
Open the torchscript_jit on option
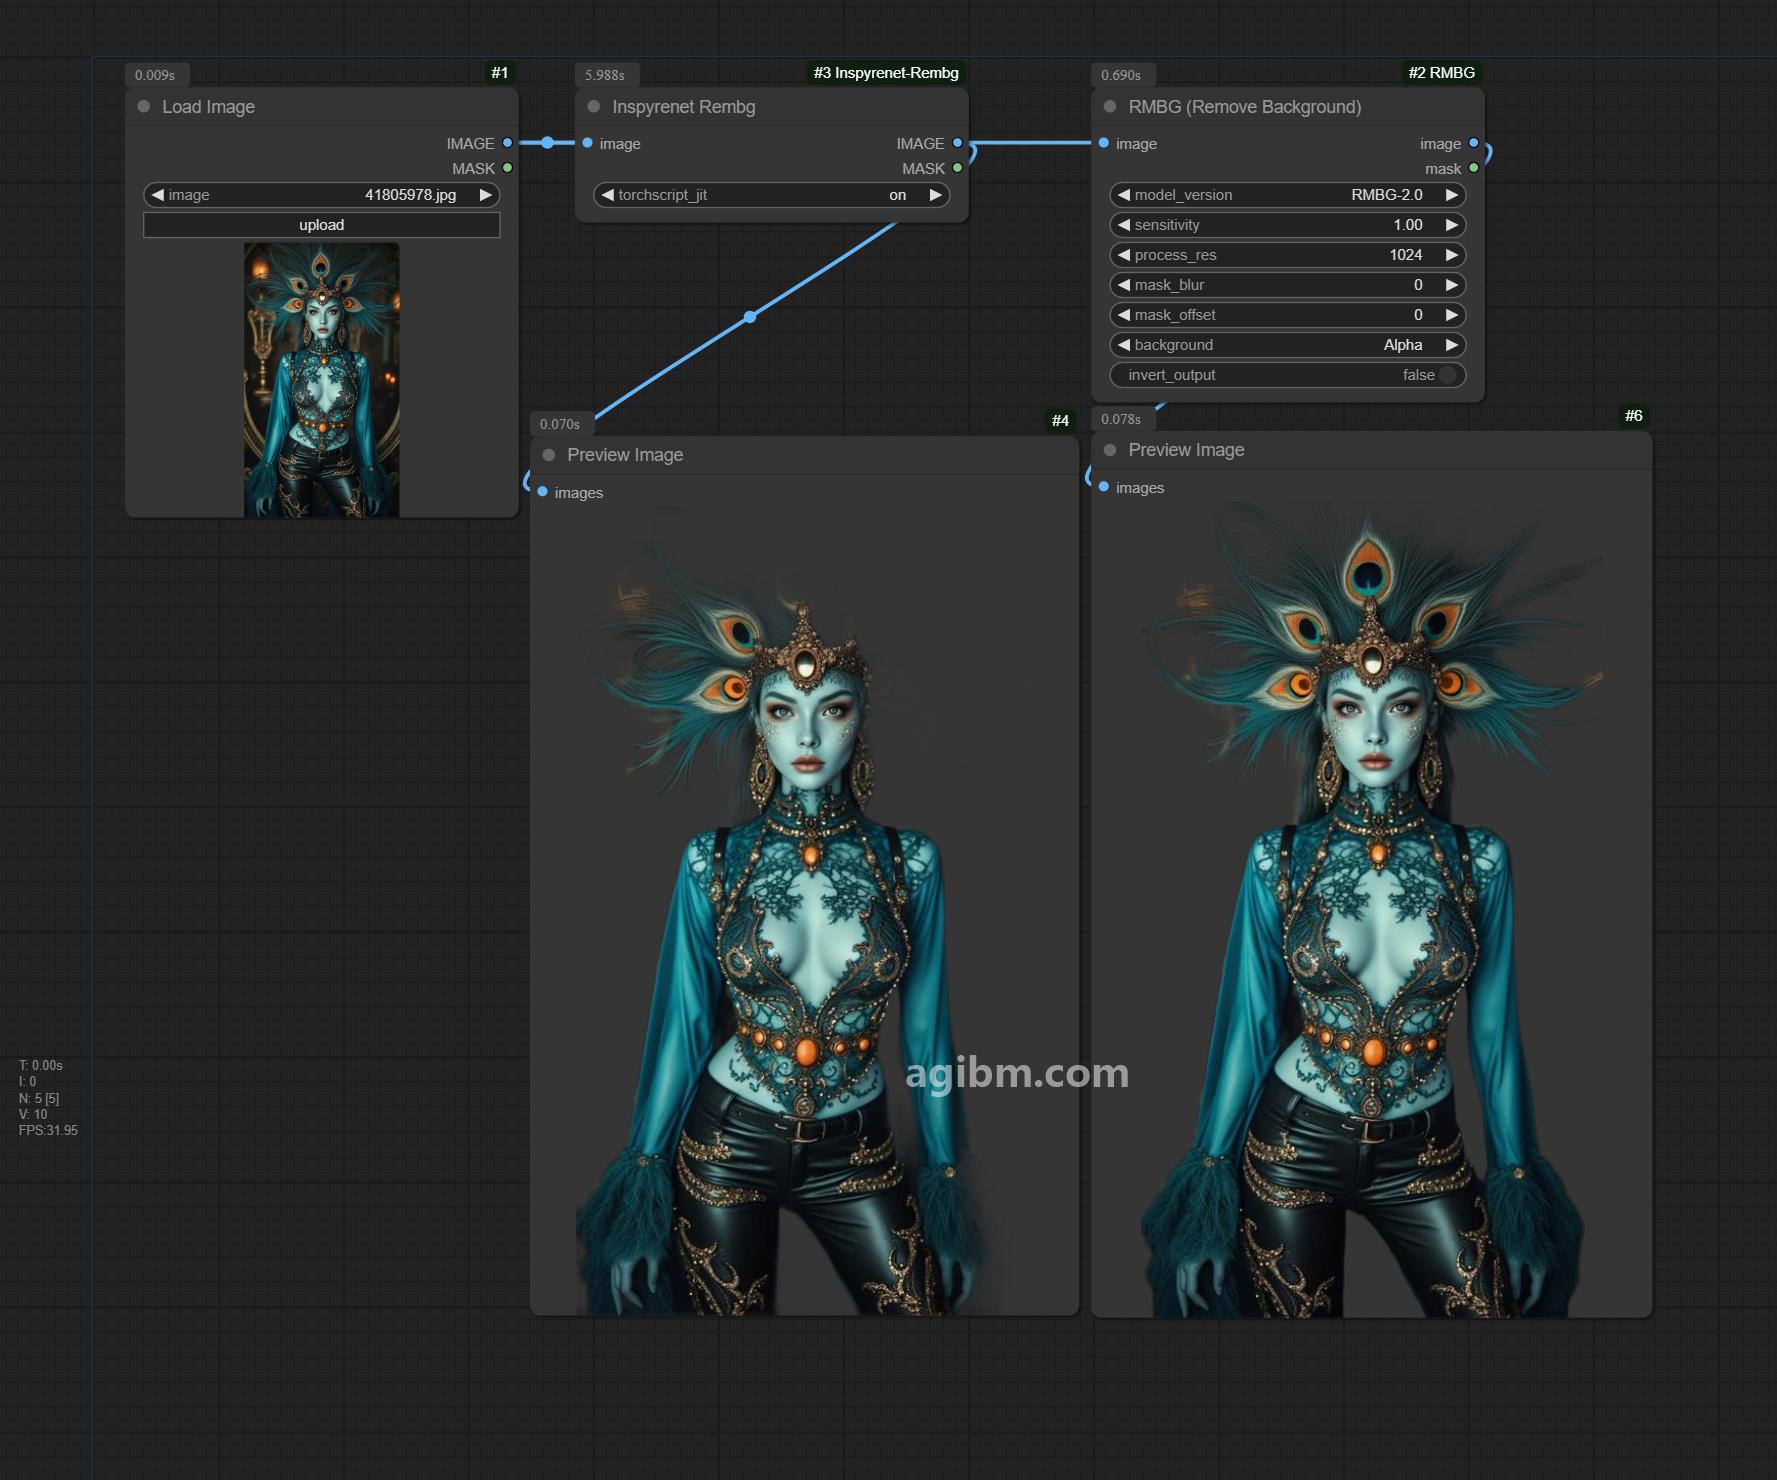(x=771, y=195)
